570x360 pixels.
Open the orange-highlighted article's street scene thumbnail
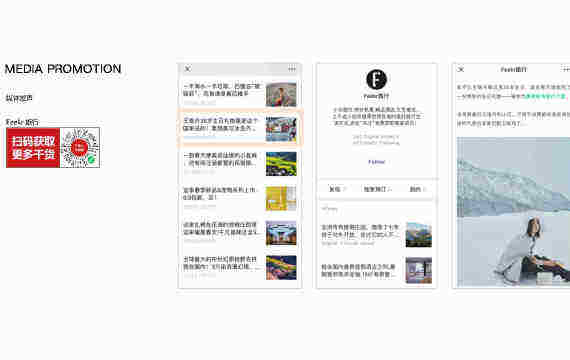point(281,129)
